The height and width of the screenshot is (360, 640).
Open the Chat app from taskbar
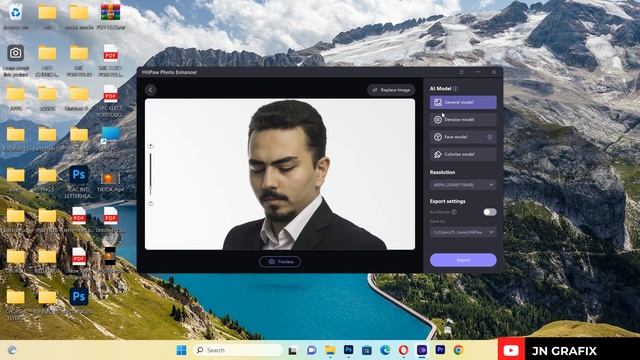[x=311, y=350]
